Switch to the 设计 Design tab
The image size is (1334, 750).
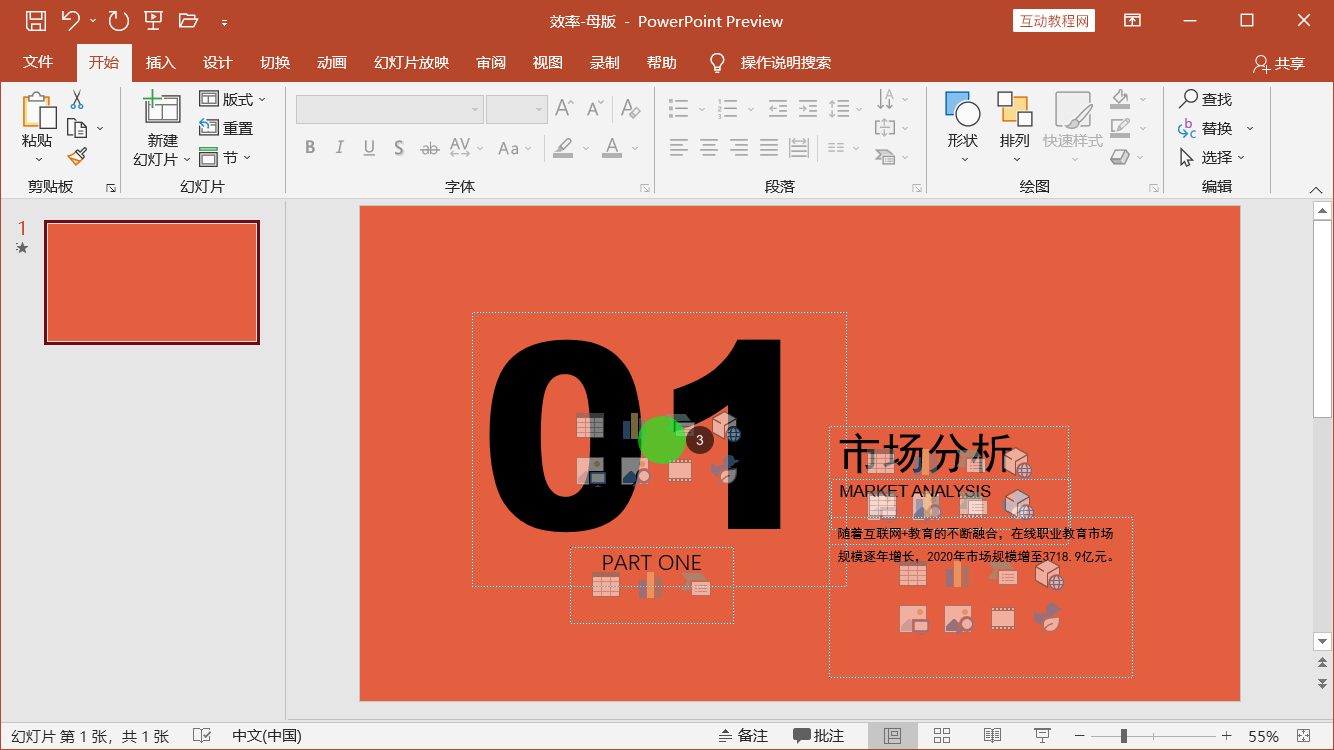pyautogui.click(x=217, y=62)
